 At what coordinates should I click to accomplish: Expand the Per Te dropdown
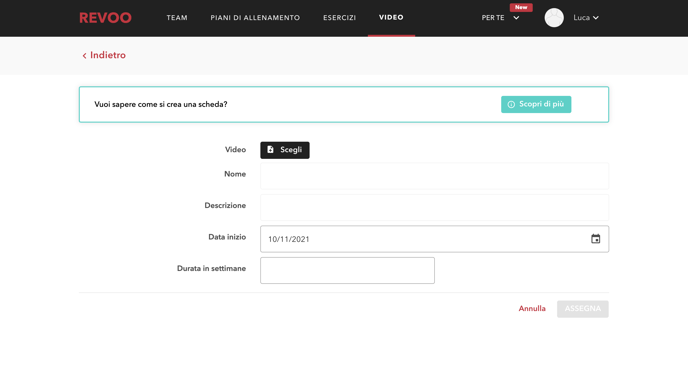pyautogui.click(x=500, y=18)
